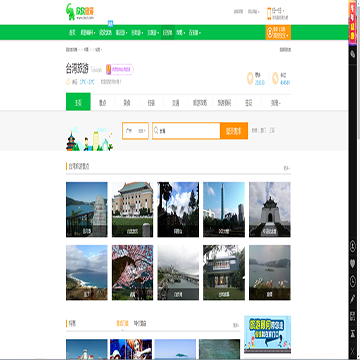Switch to the 景点 tab
Screen dimensions: 360x360
(x=102, y=103)
